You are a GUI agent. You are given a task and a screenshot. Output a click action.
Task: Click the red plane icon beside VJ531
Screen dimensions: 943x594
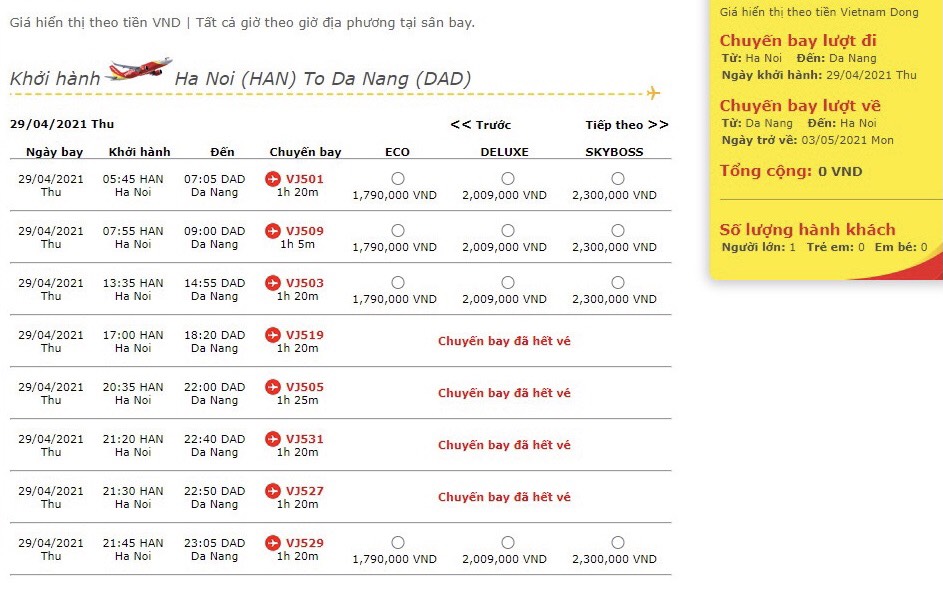pyautogui.click(x=273, y=439)
